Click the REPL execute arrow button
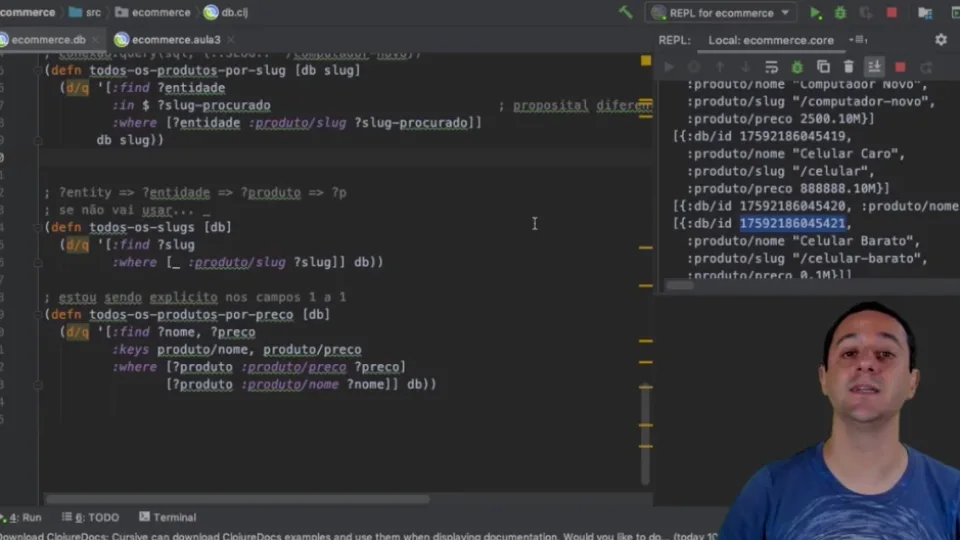Viewport: 960px width, 540px height. tap(669, 67)
